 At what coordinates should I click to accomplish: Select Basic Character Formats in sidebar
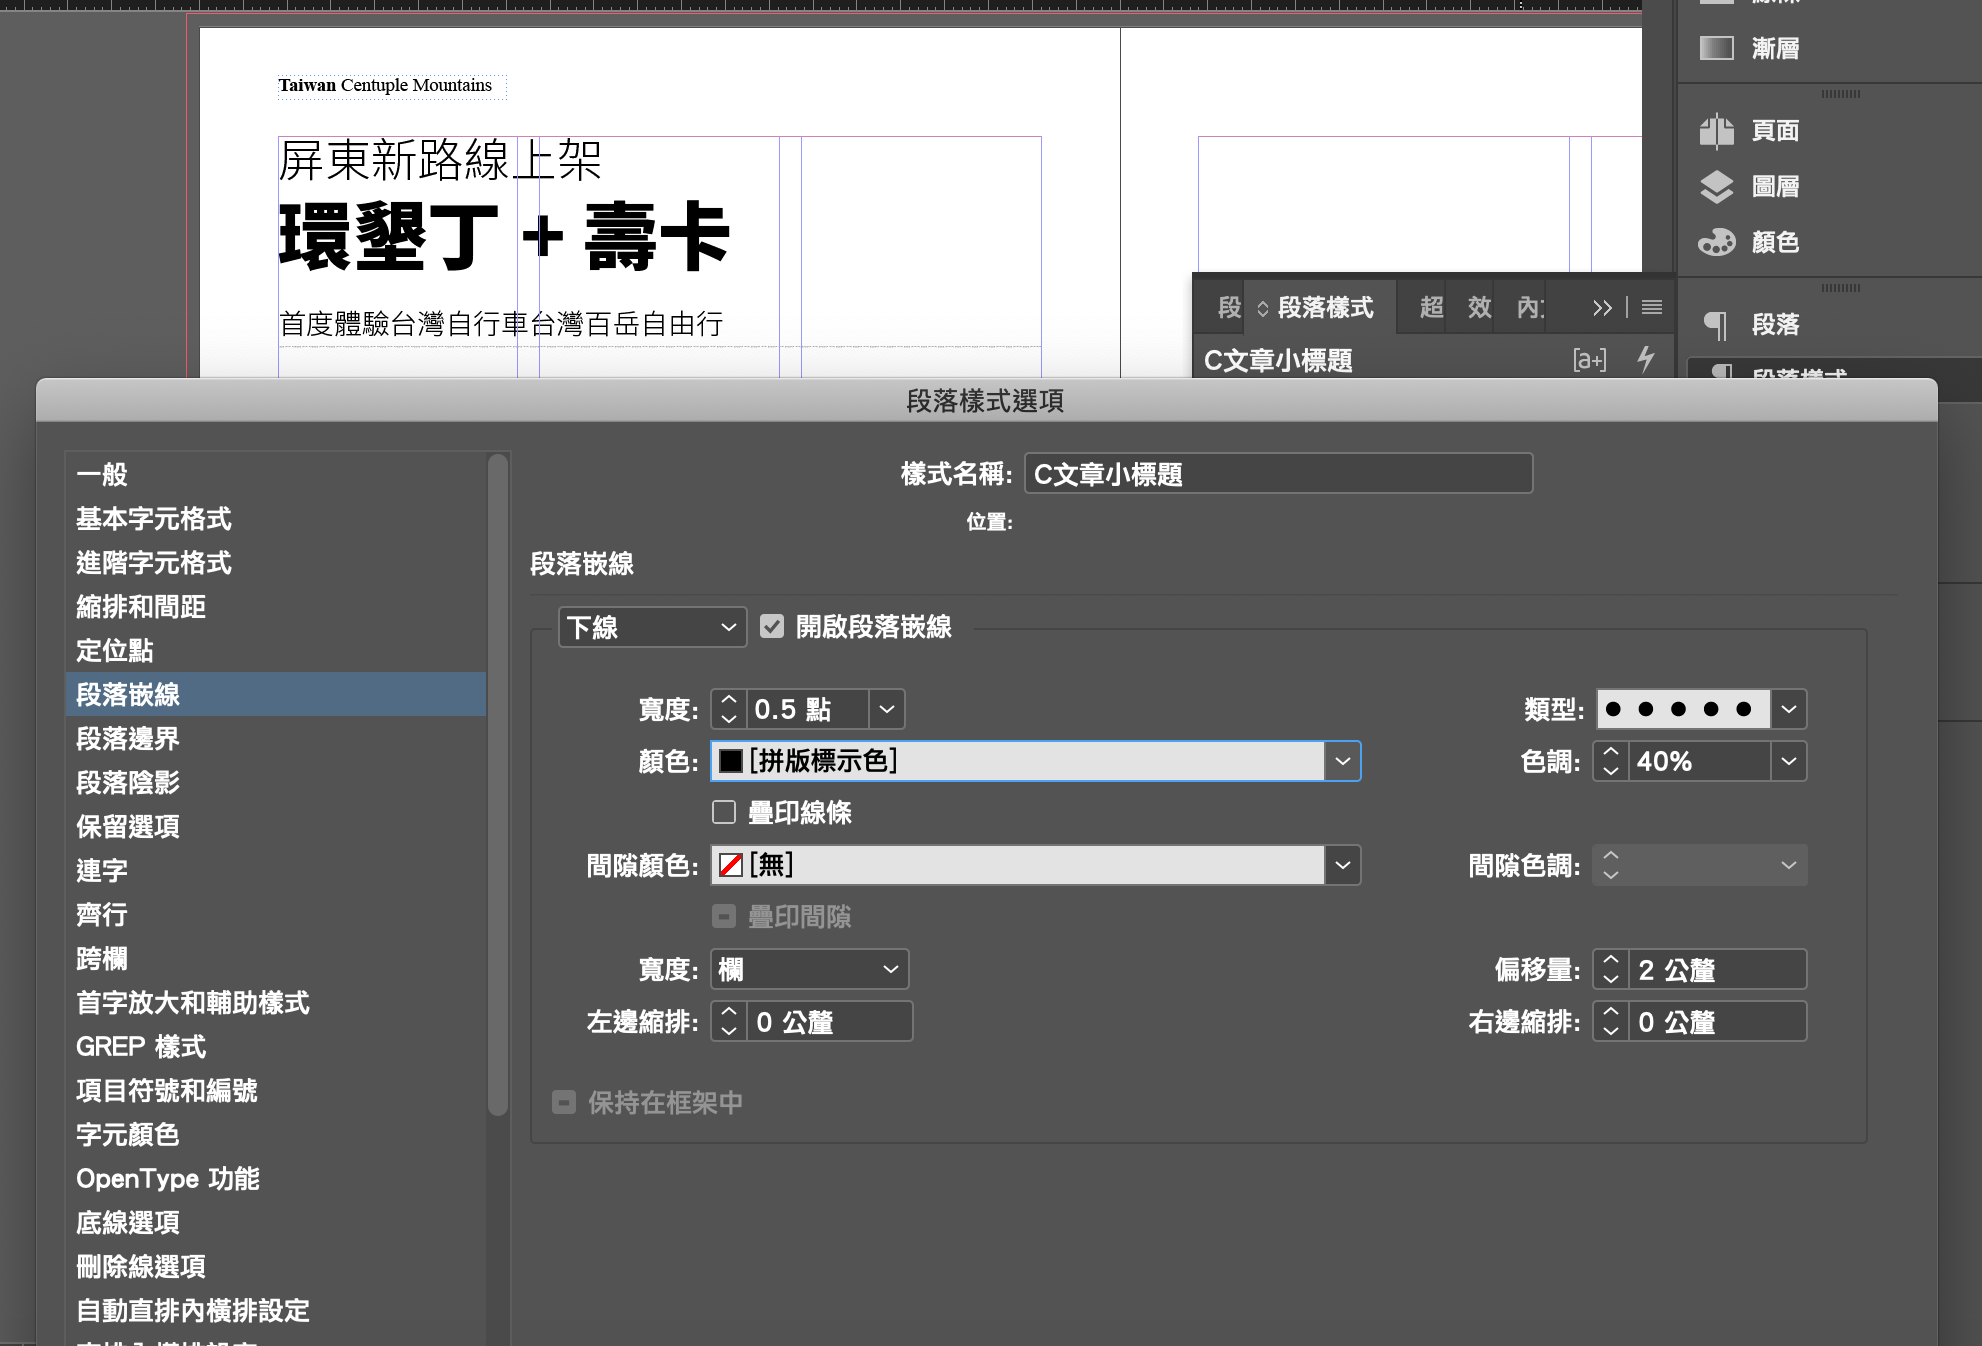[154, 519]
